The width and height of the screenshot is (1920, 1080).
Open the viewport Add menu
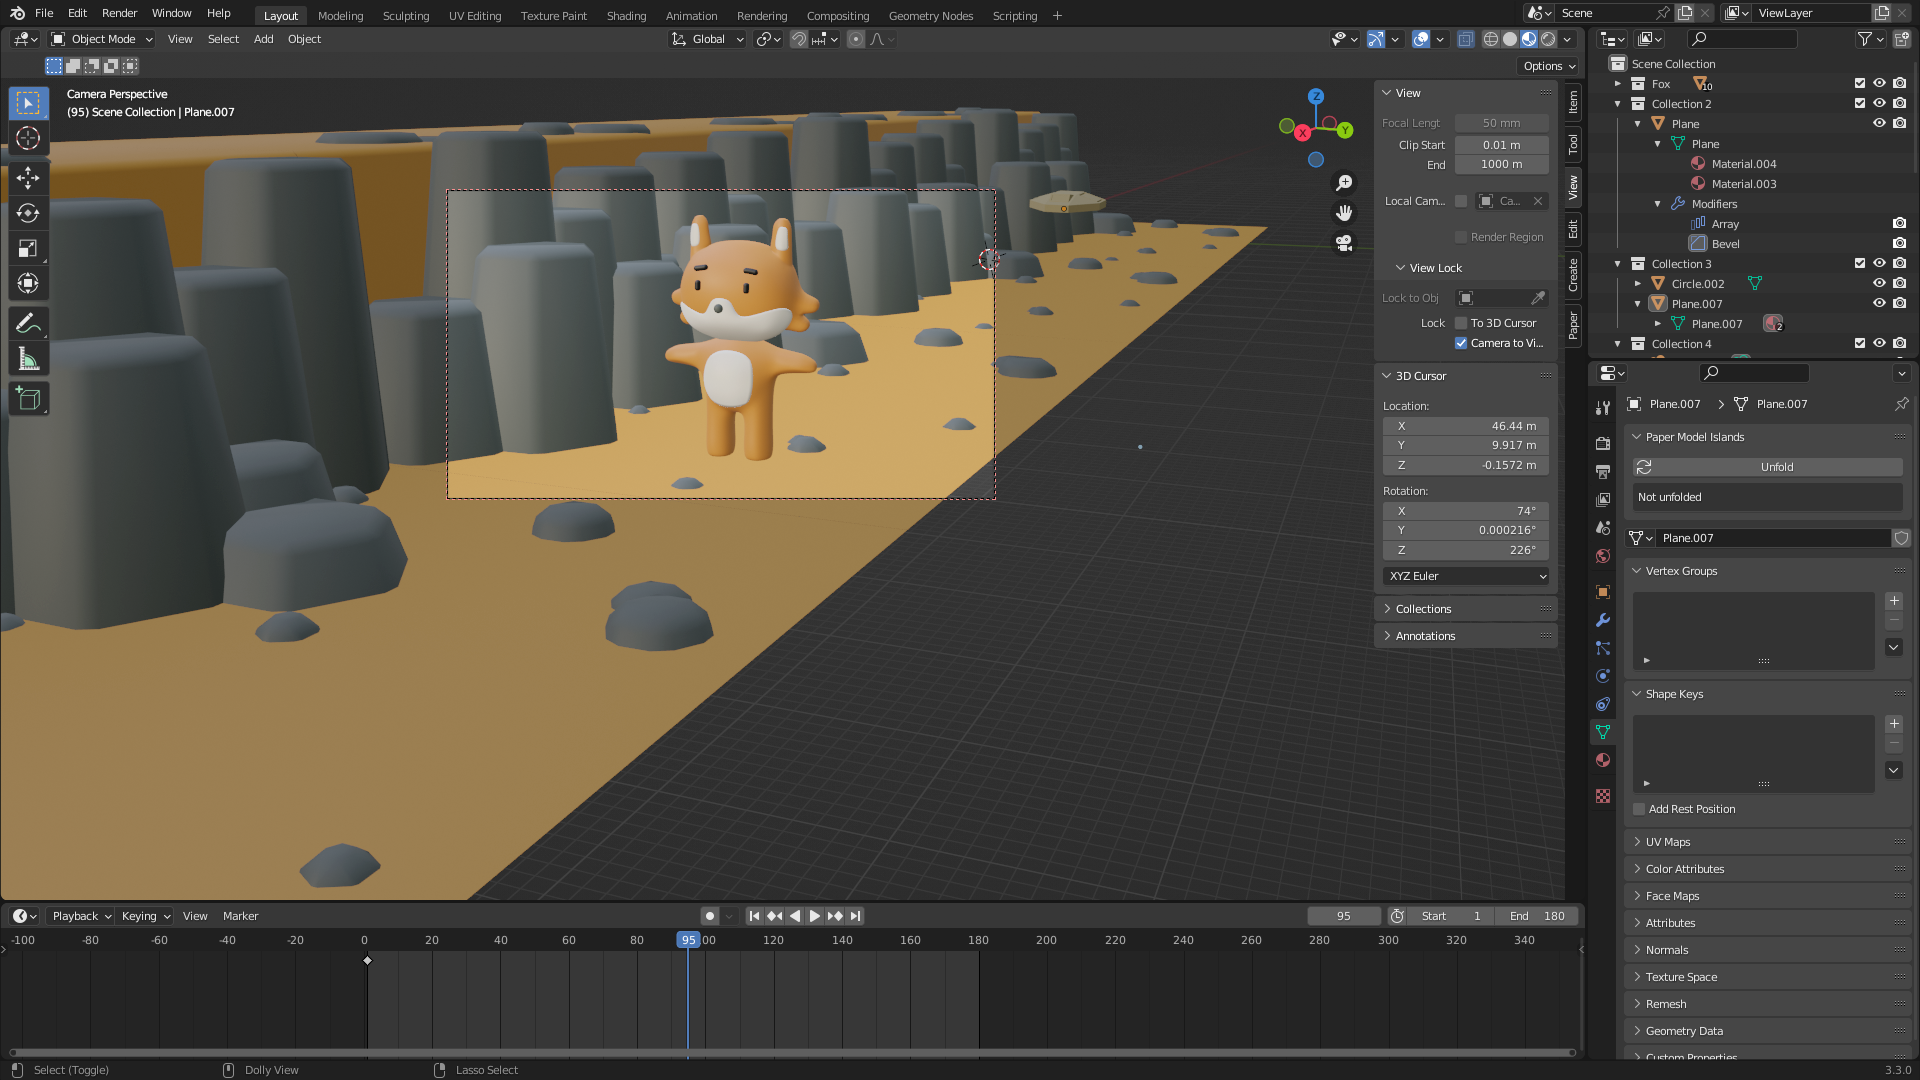click(263, 39)
